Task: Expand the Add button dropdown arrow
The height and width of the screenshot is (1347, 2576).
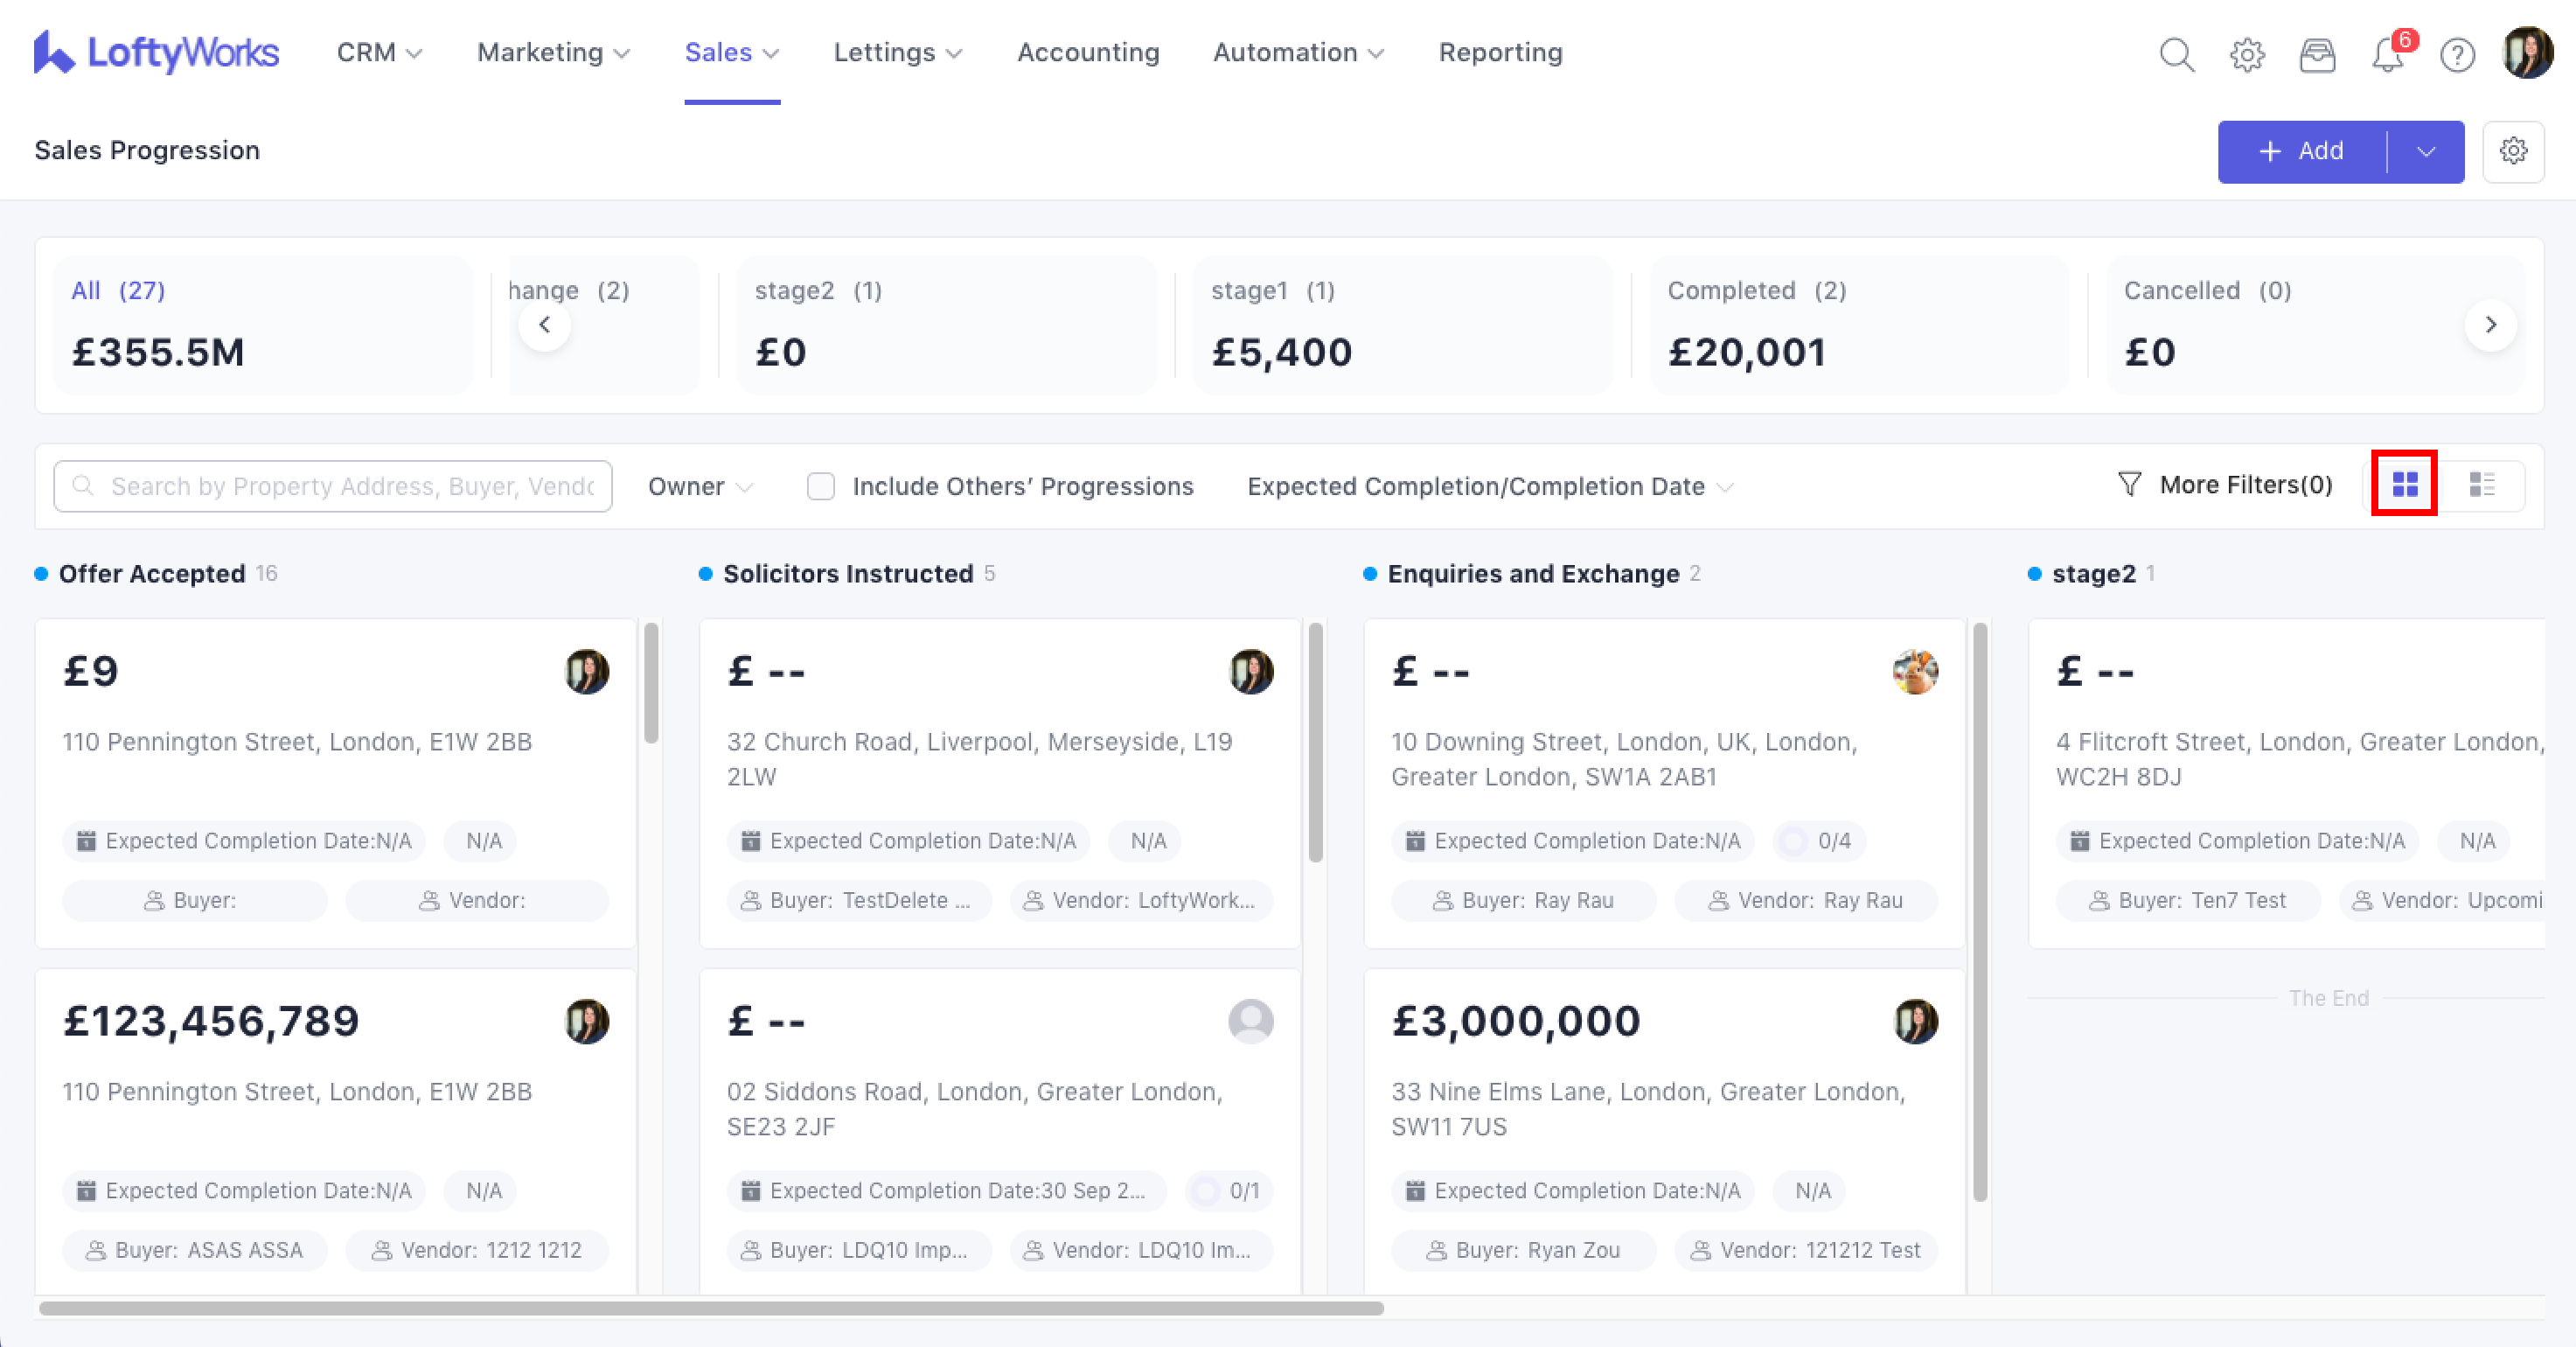Action: [x=2426, y=151]
